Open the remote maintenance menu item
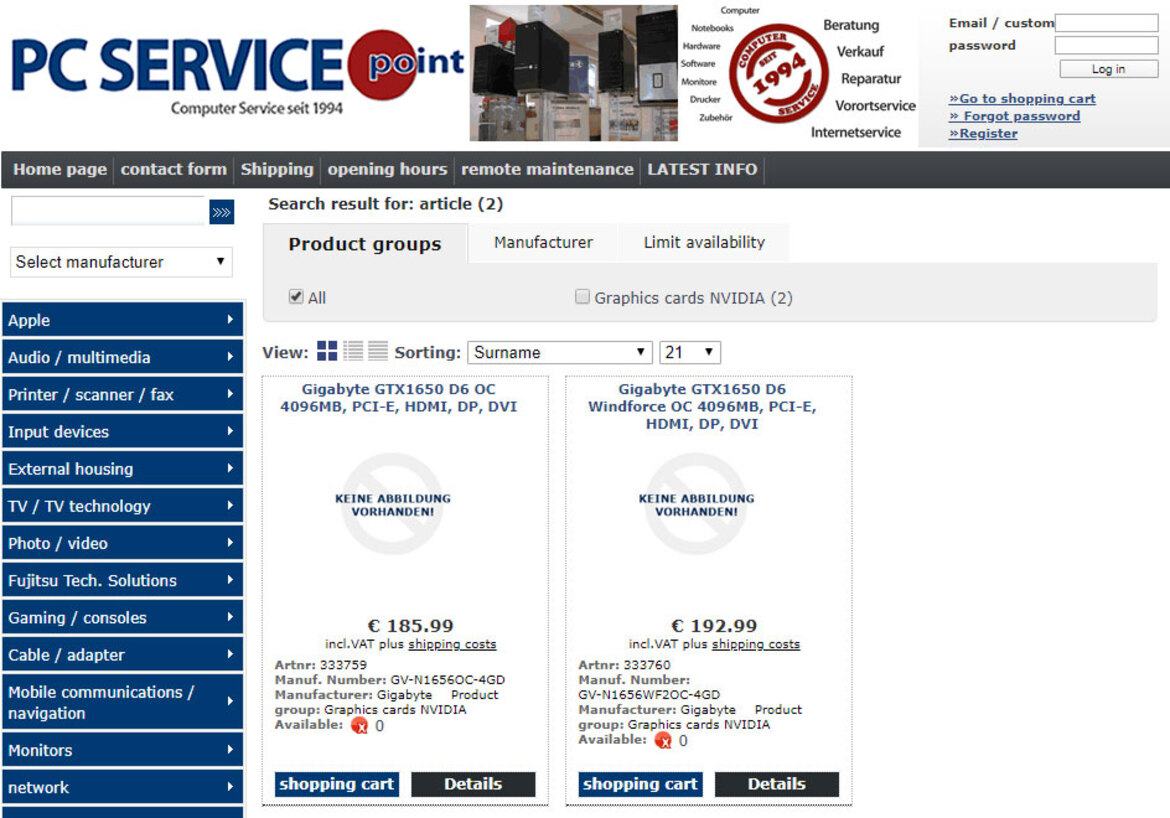Screen dimensions: 1170x818 pyautogui.click(x=547, y=169)
